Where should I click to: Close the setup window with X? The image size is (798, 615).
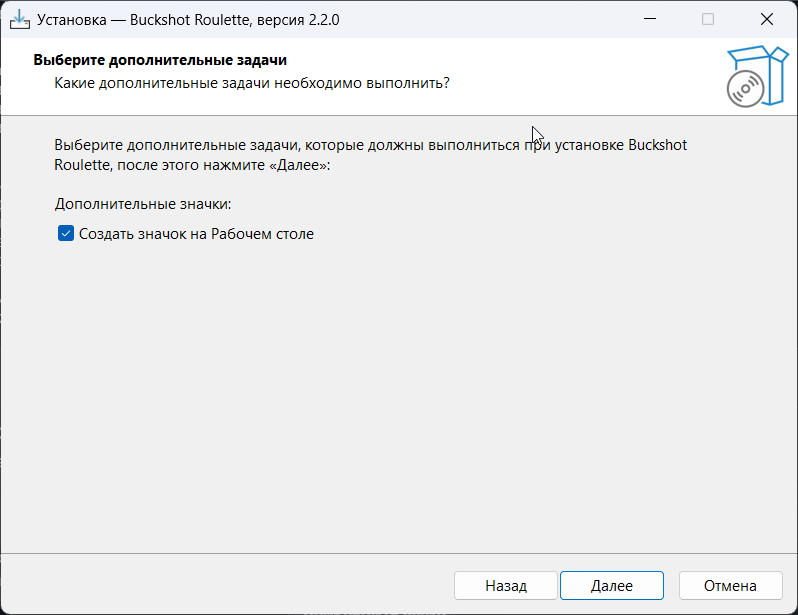(766, 19)
